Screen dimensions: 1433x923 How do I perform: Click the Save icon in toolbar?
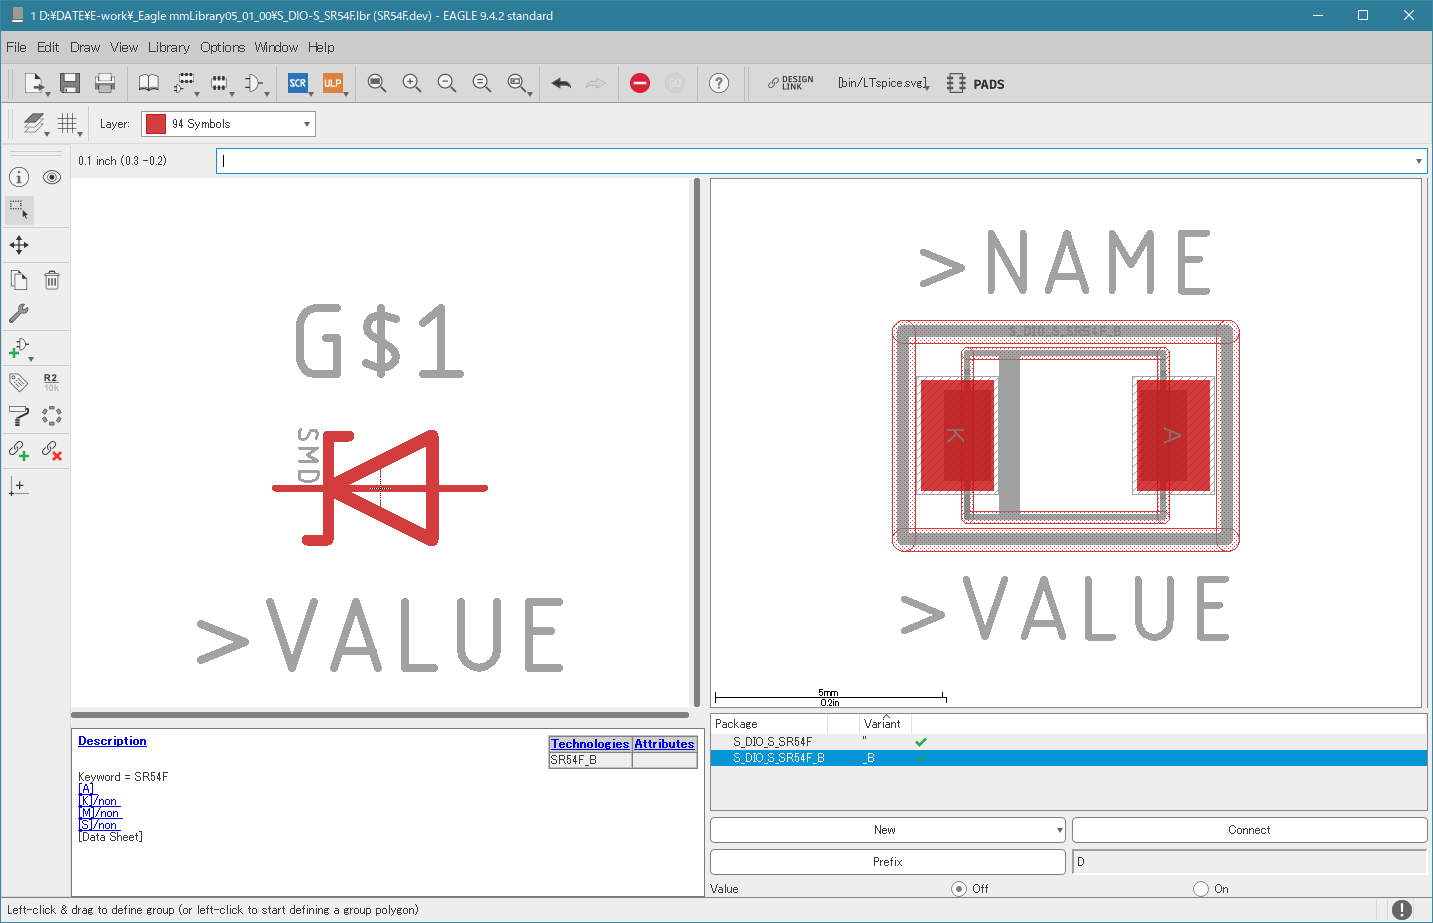coord(69,83)
